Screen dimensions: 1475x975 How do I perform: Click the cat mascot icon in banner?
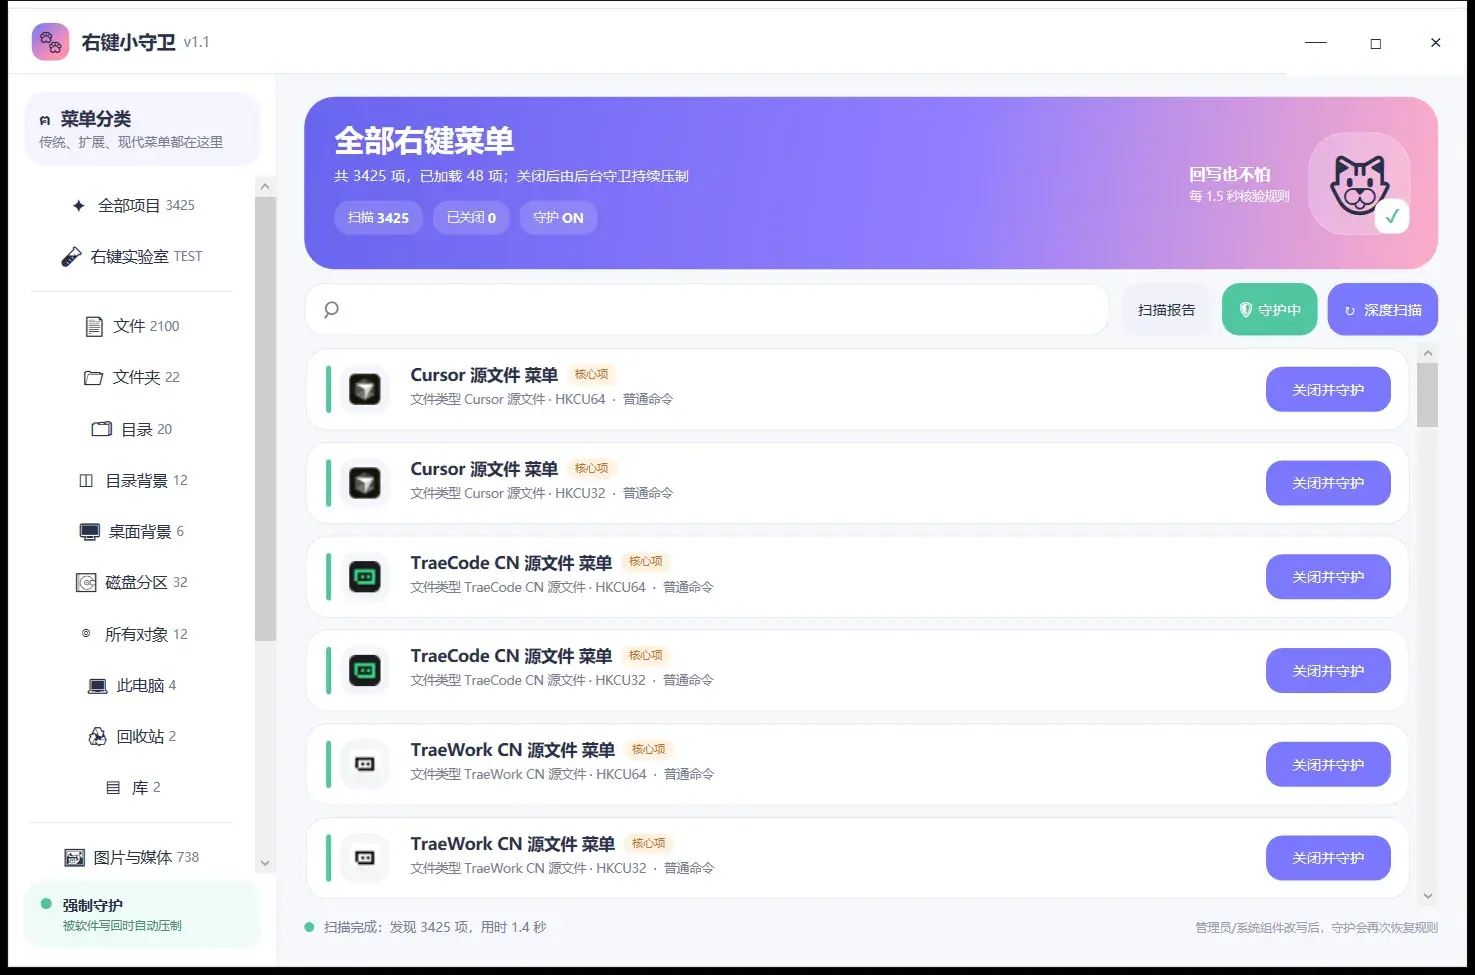(x=1359, y=184)
